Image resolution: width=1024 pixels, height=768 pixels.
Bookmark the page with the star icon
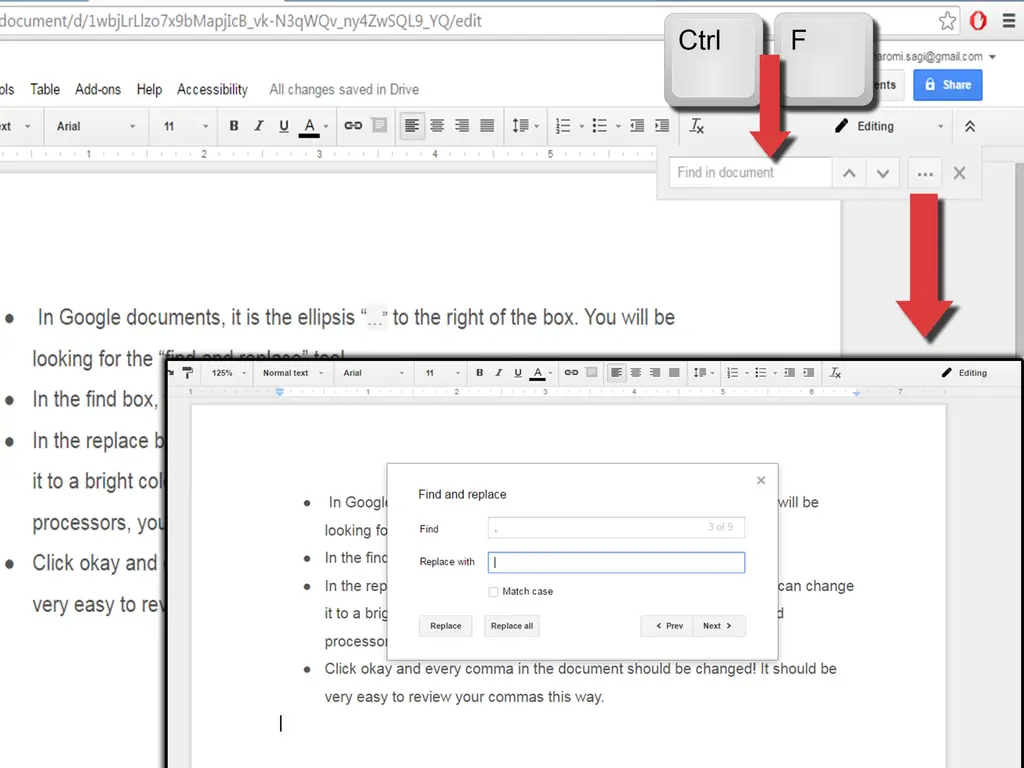(947, 21)
